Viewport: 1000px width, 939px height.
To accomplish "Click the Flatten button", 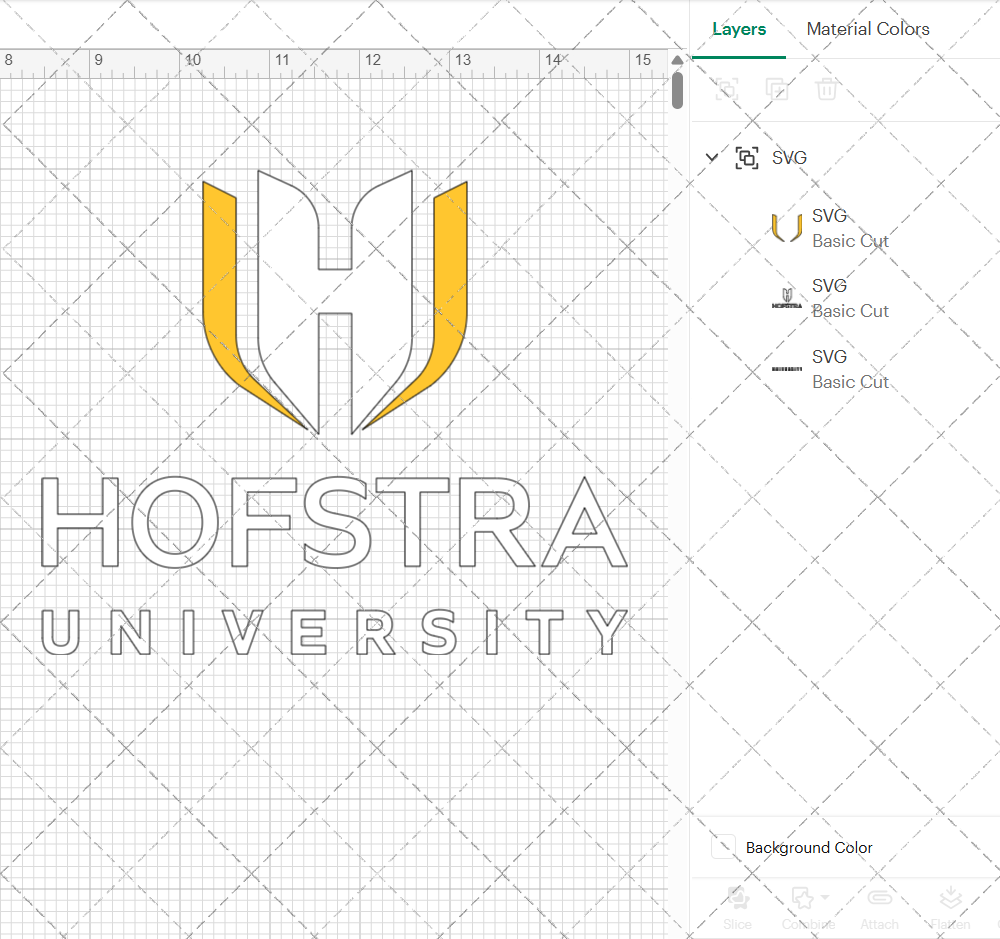I will coord(950,908).
